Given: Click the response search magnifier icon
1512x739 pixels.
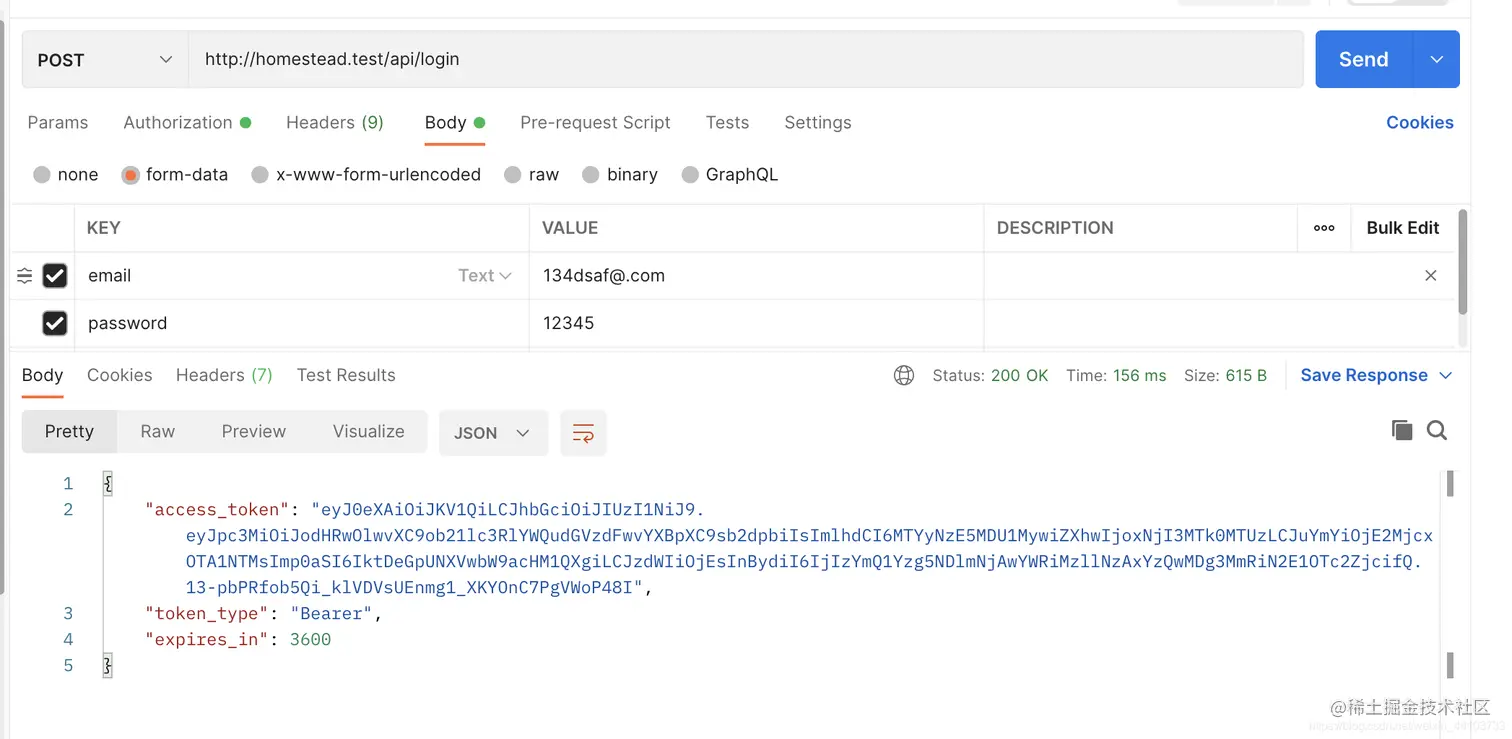Looking at the screenshot, I should [1437, 430].
